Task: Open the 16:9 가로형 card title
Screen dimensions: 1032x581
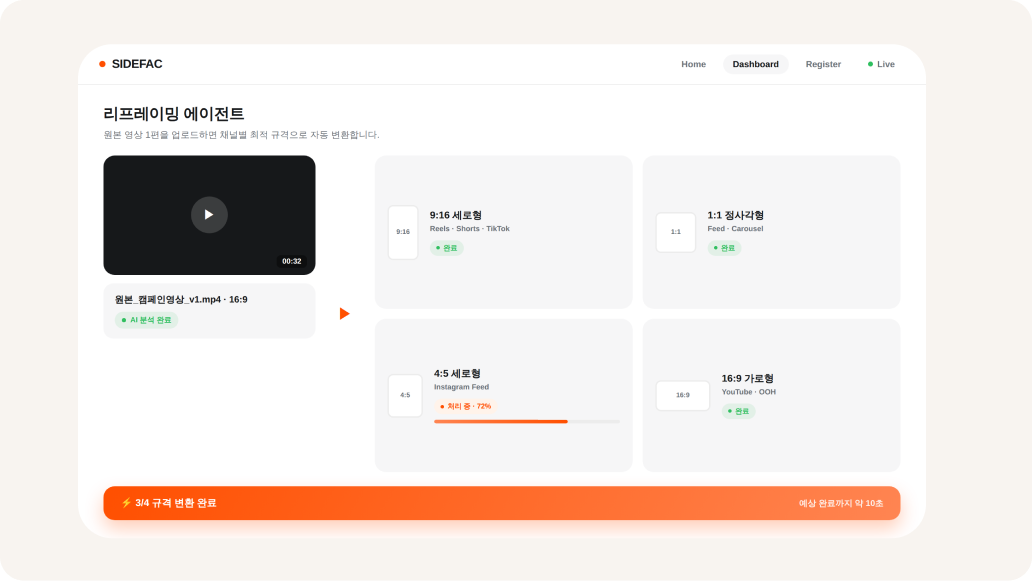Action: click(x=748, y=378)
